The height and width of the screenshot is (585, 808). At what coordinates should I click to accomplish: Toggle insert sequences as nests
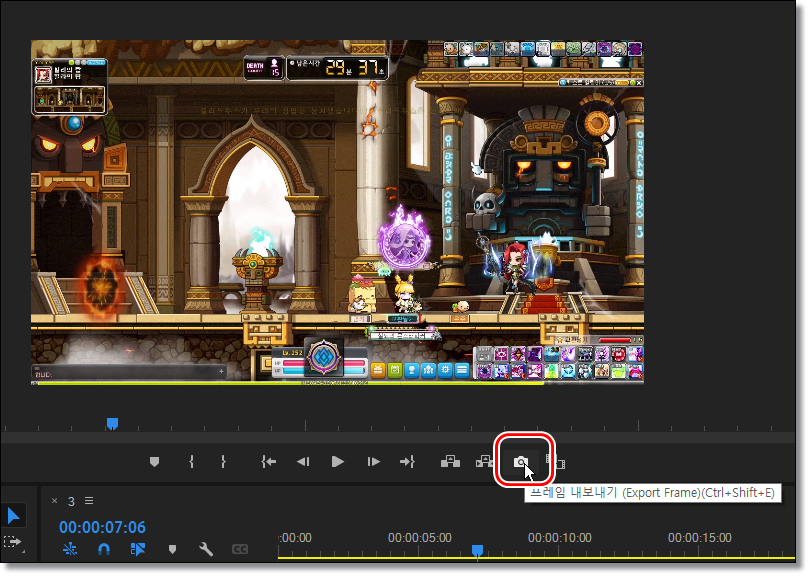point(70,549)
